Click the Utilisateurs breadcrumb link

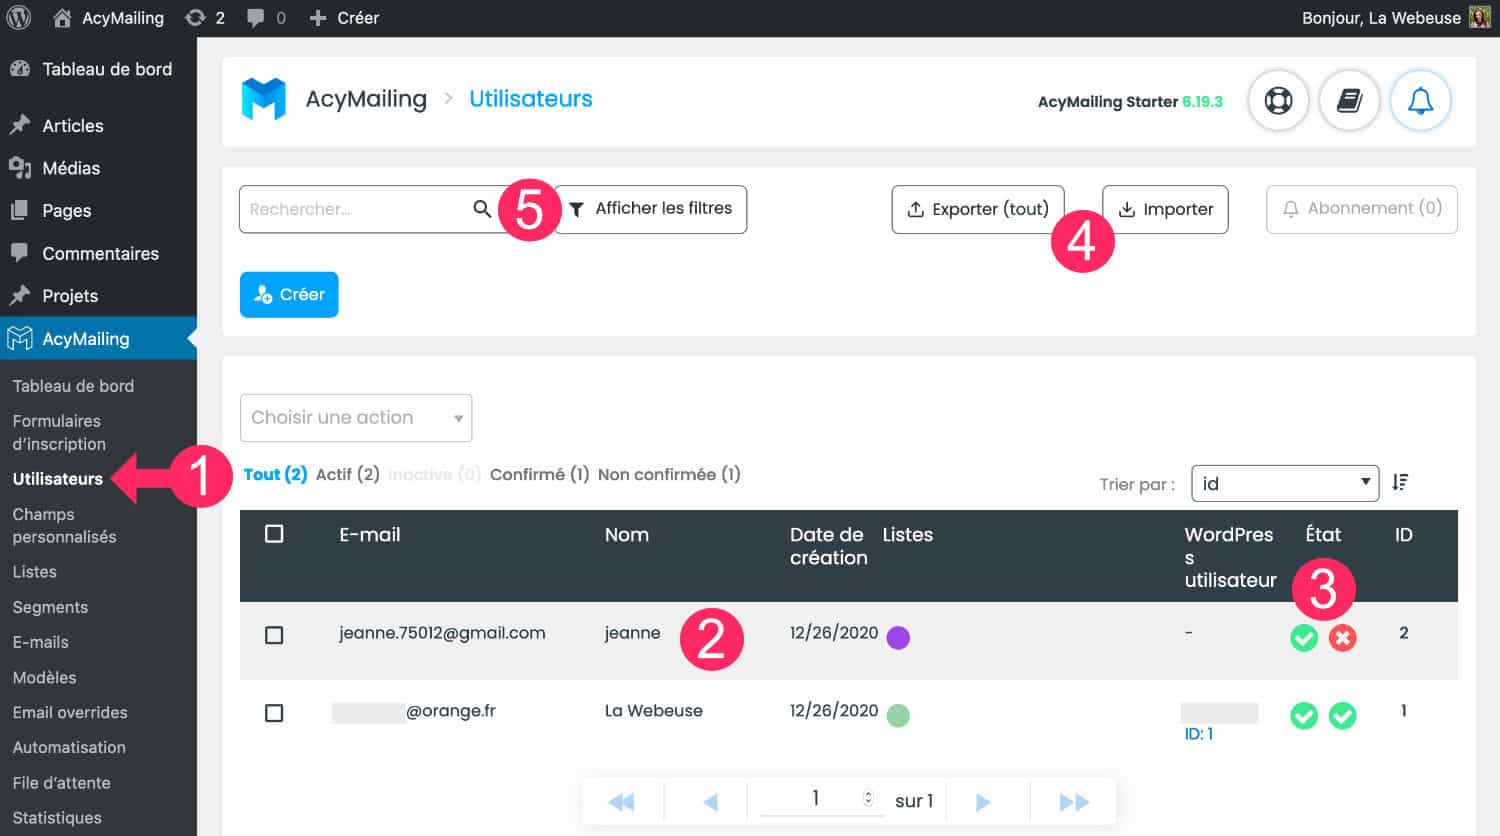click(x=531, y=99)
